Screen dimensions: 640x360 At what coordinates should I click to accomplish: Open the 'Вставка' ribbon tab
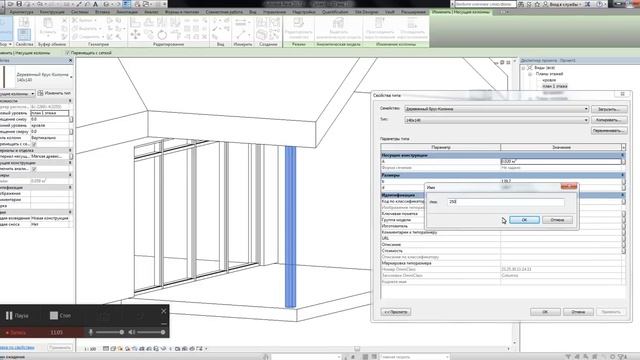(x=102, y=12)
